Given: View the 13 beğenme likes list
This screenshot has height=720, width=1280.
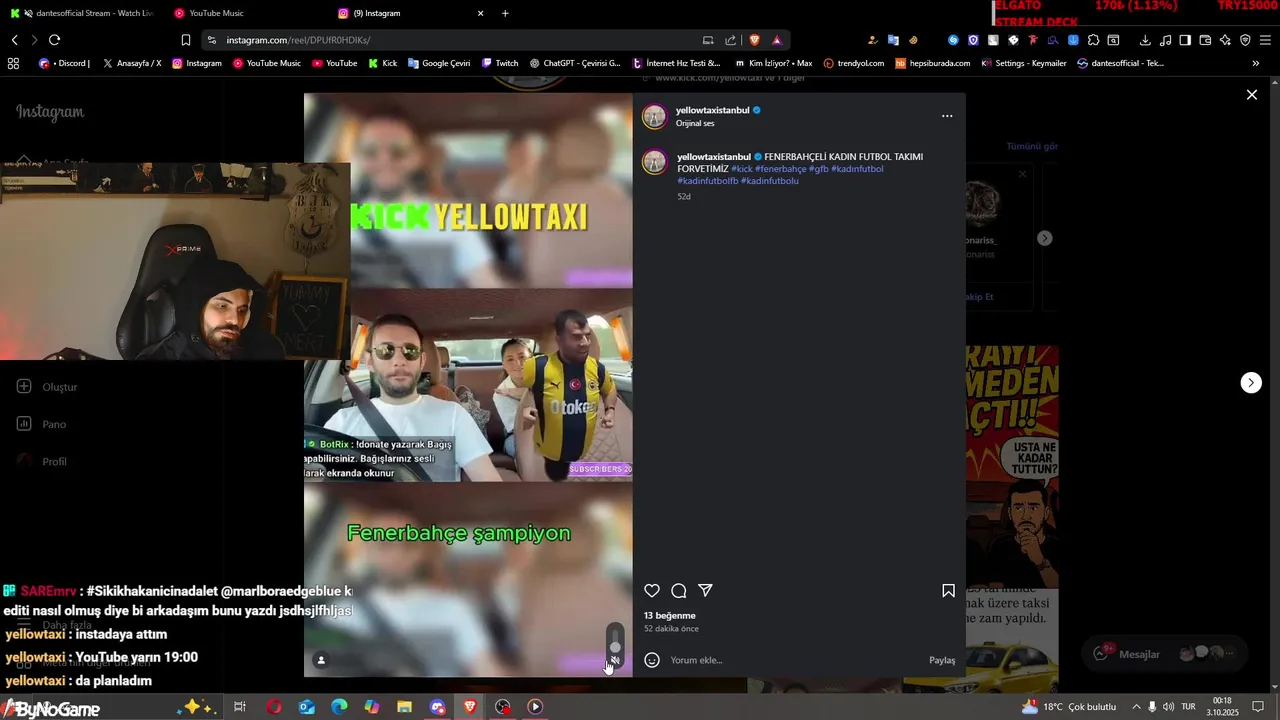Looking at the screenshot, I should click(x=670, y=616).
